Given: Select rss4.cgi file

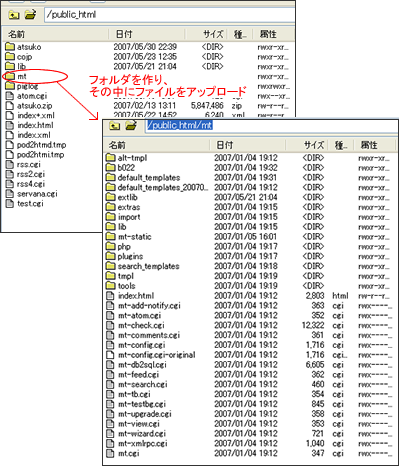Looking at the screenshot, I should pyautogui.click(x=26, y=184).
